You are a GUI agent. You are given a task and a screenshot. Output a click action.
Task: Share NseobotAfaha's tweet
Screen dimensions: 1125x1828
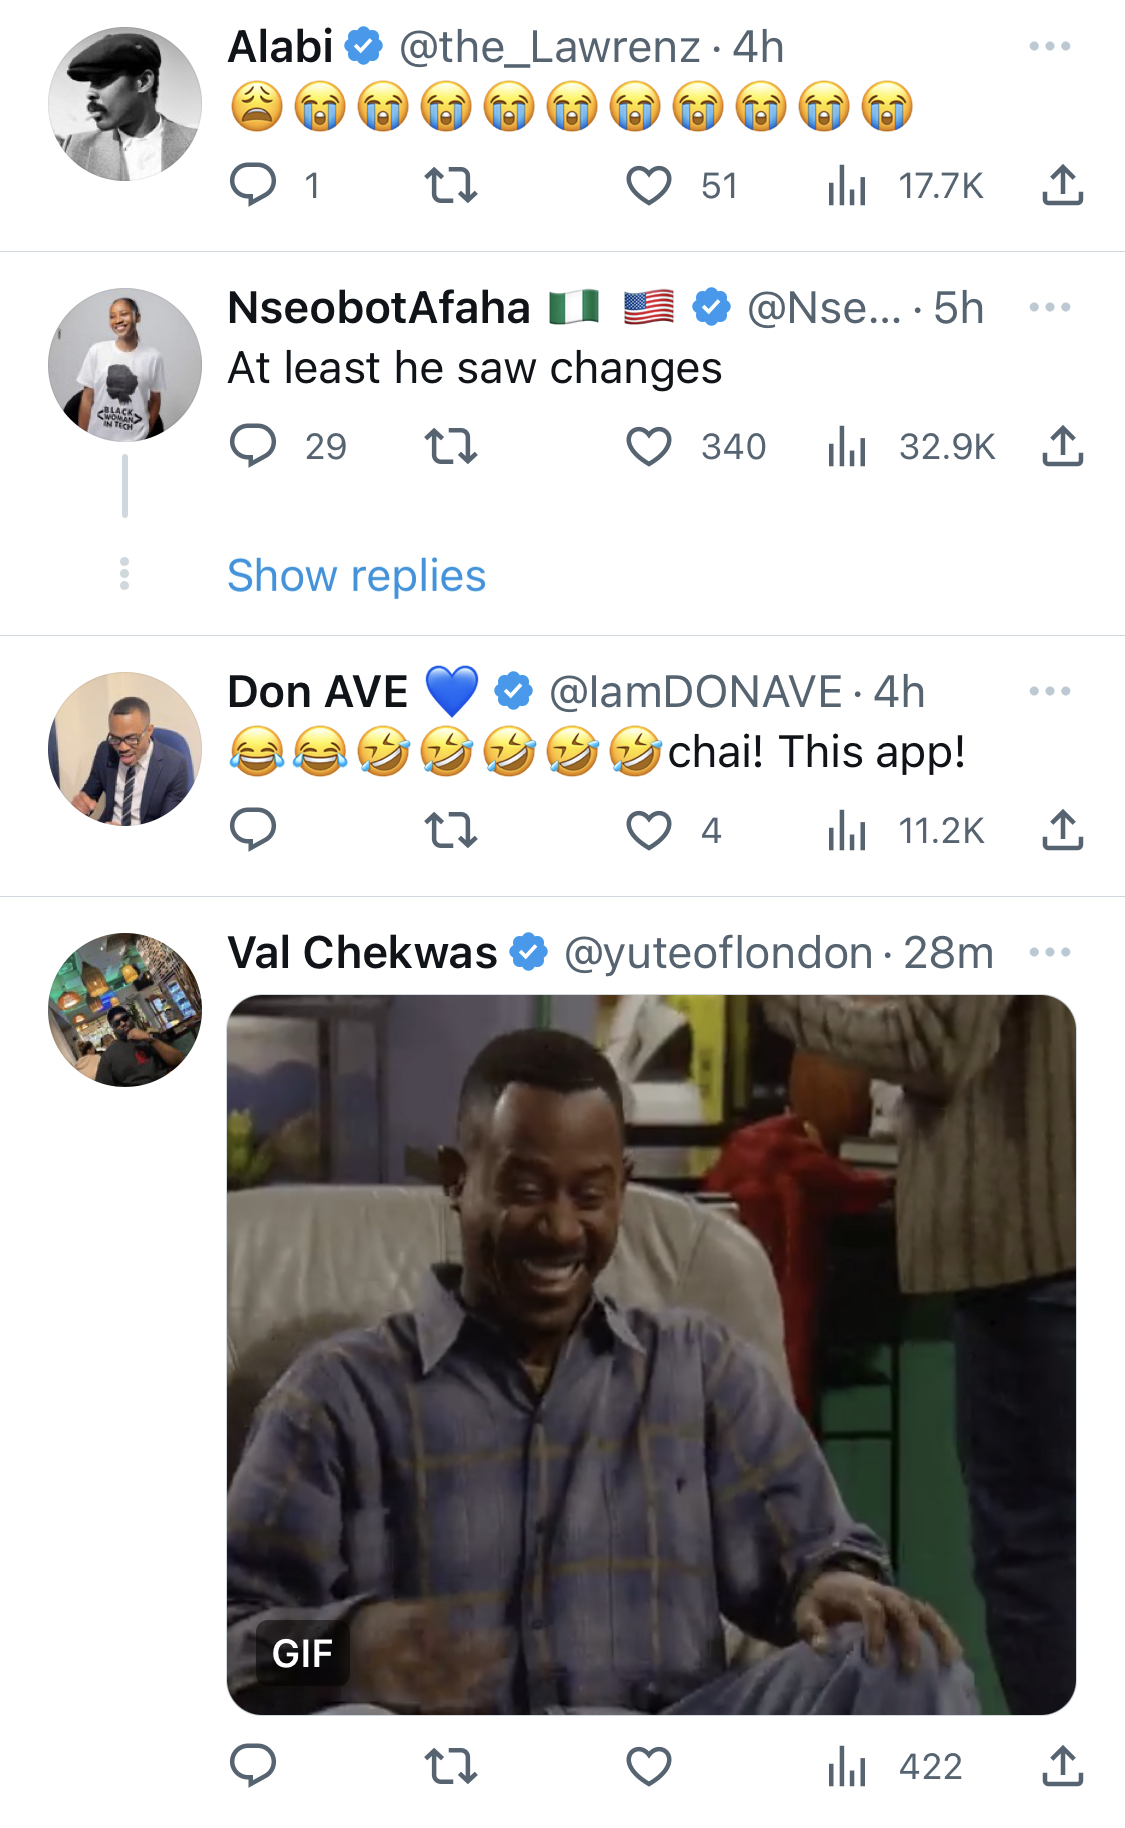click(x=1062, y=446)
